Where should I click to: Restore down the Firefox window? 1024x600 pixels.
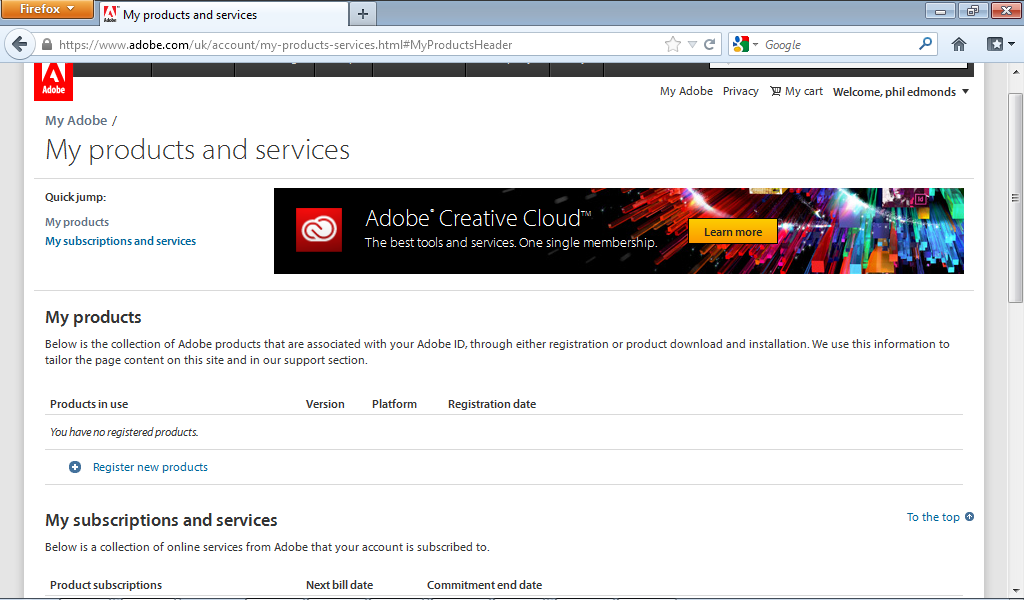click(973, 10)
